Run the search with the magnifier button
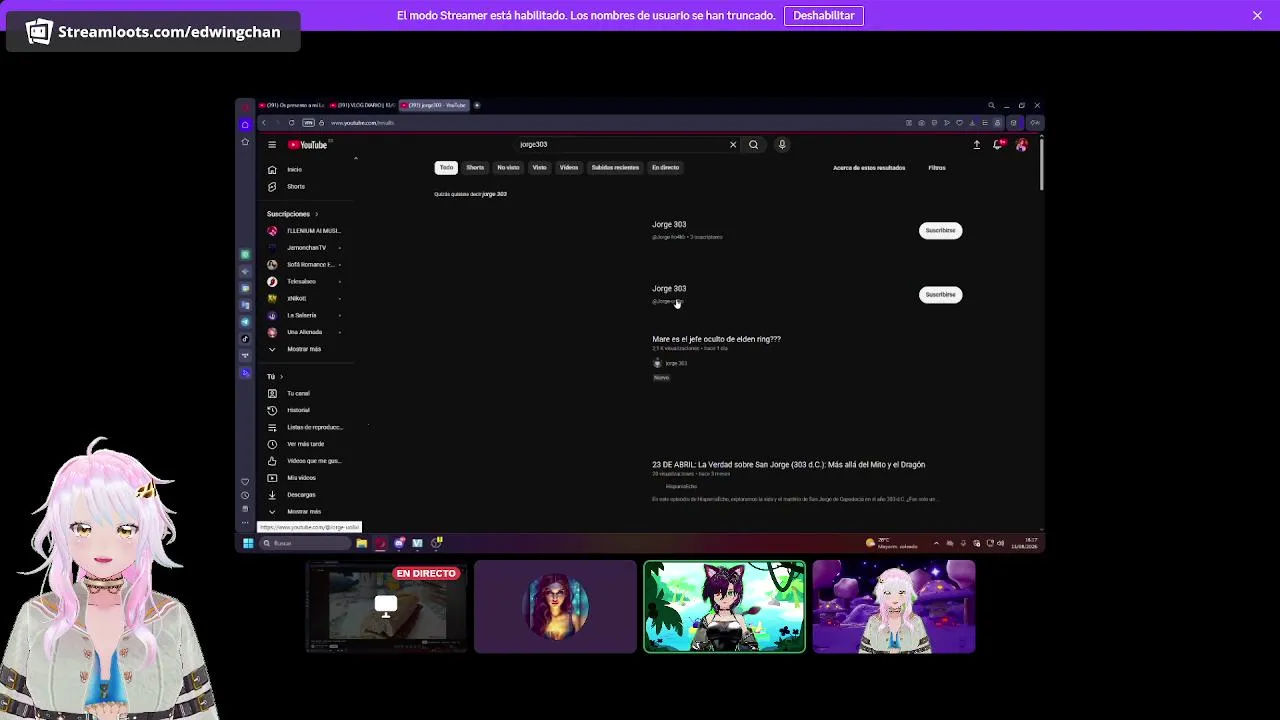This screenshot has height=720, width=1280. (x=754, y=145)
